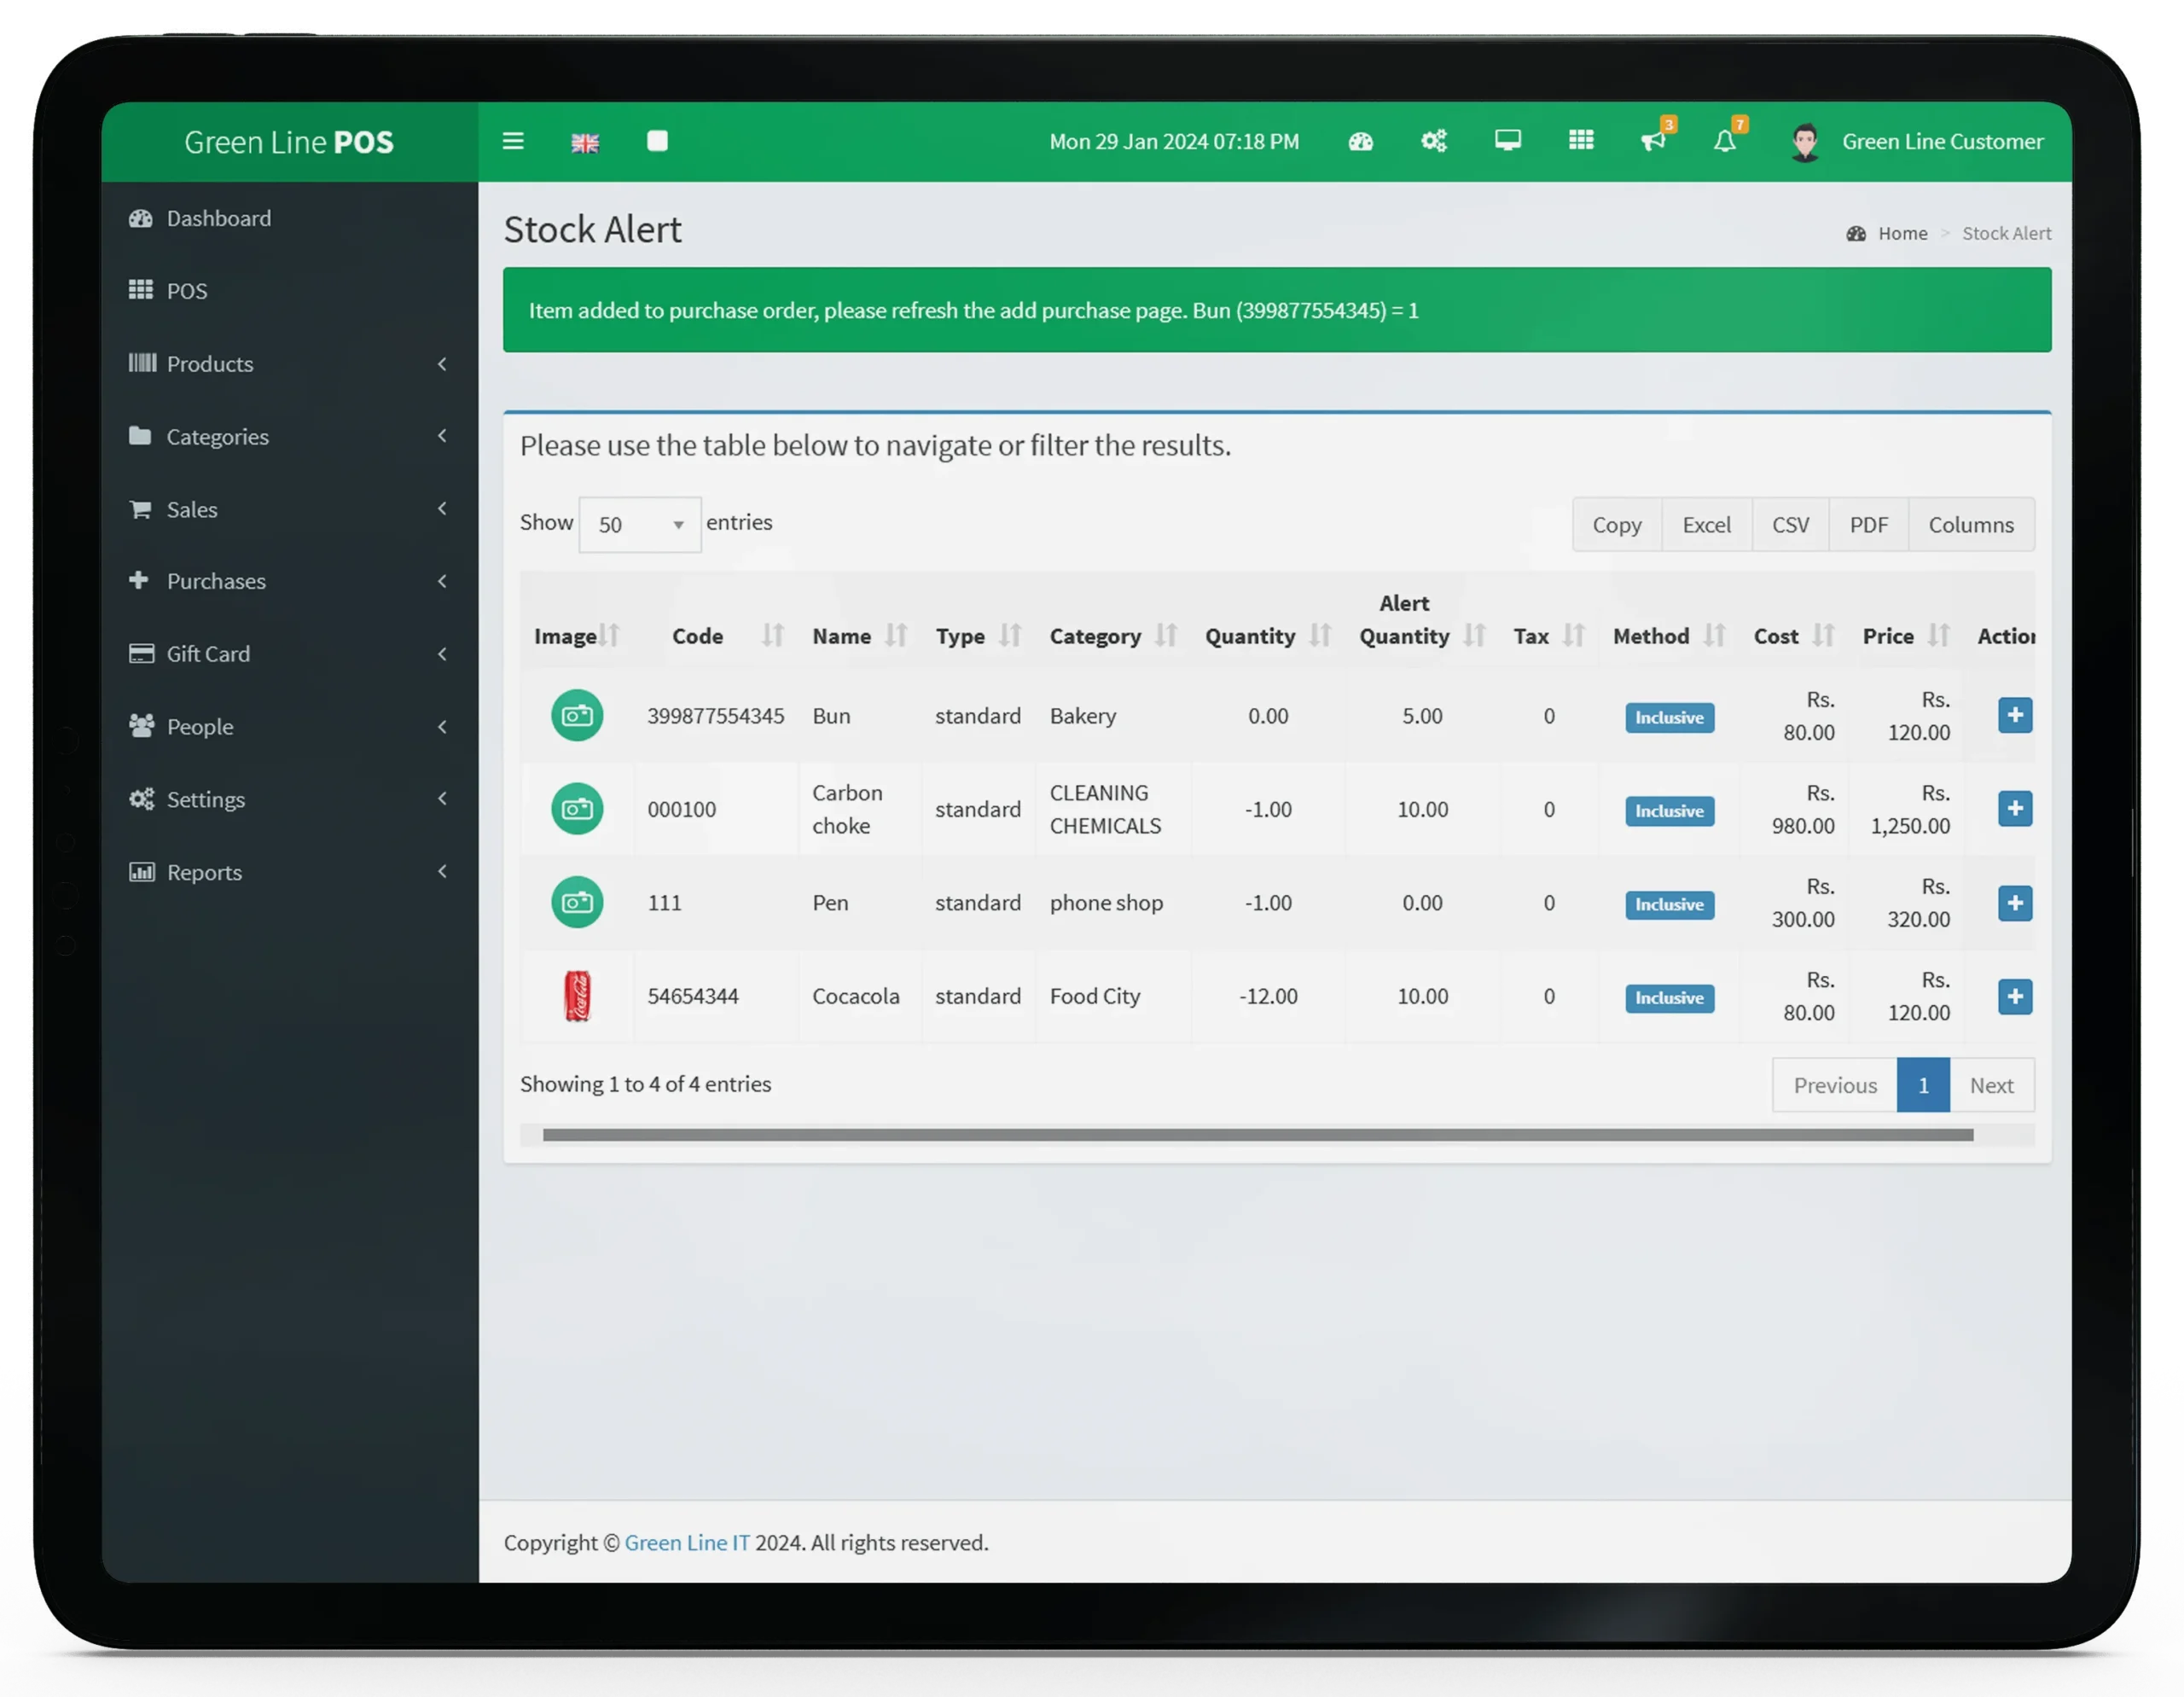Export table using Excel button
Viewport: 2184px width, 1697px height.
coord(1706,525)
